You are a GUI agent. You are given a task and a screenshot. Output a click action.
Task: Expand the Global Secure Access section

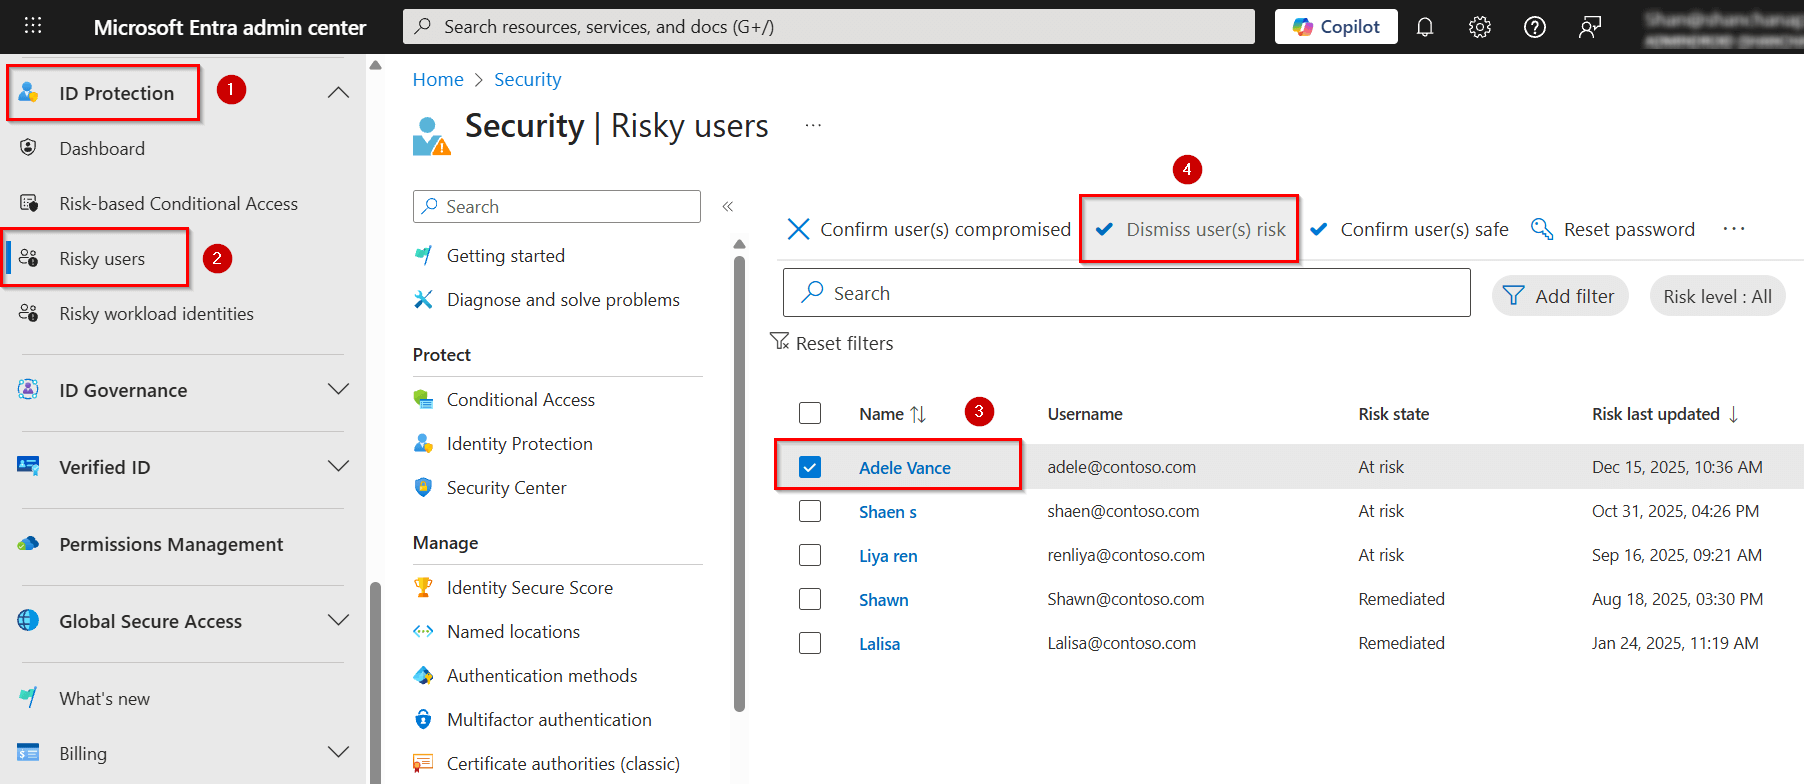(x=339, y=620)
